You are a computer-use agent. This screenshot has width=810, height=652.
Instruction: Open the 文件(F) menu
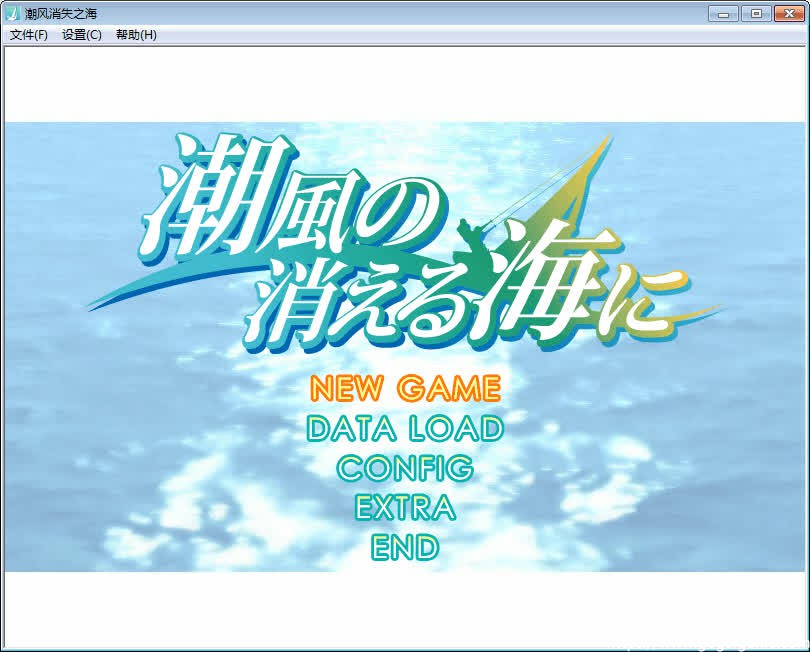(29, 35)
